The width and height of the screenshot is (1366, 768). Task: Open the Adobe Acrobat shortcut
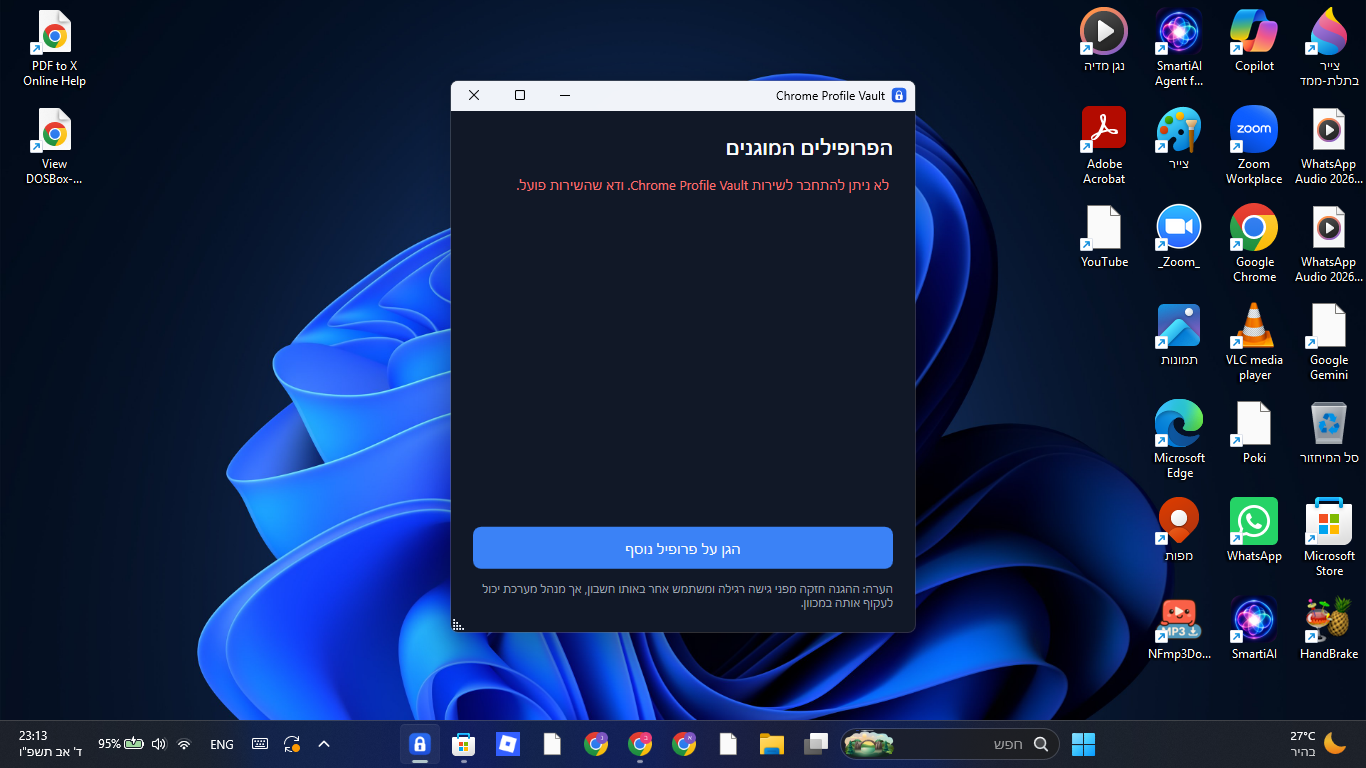click(x=1104, y=146)
